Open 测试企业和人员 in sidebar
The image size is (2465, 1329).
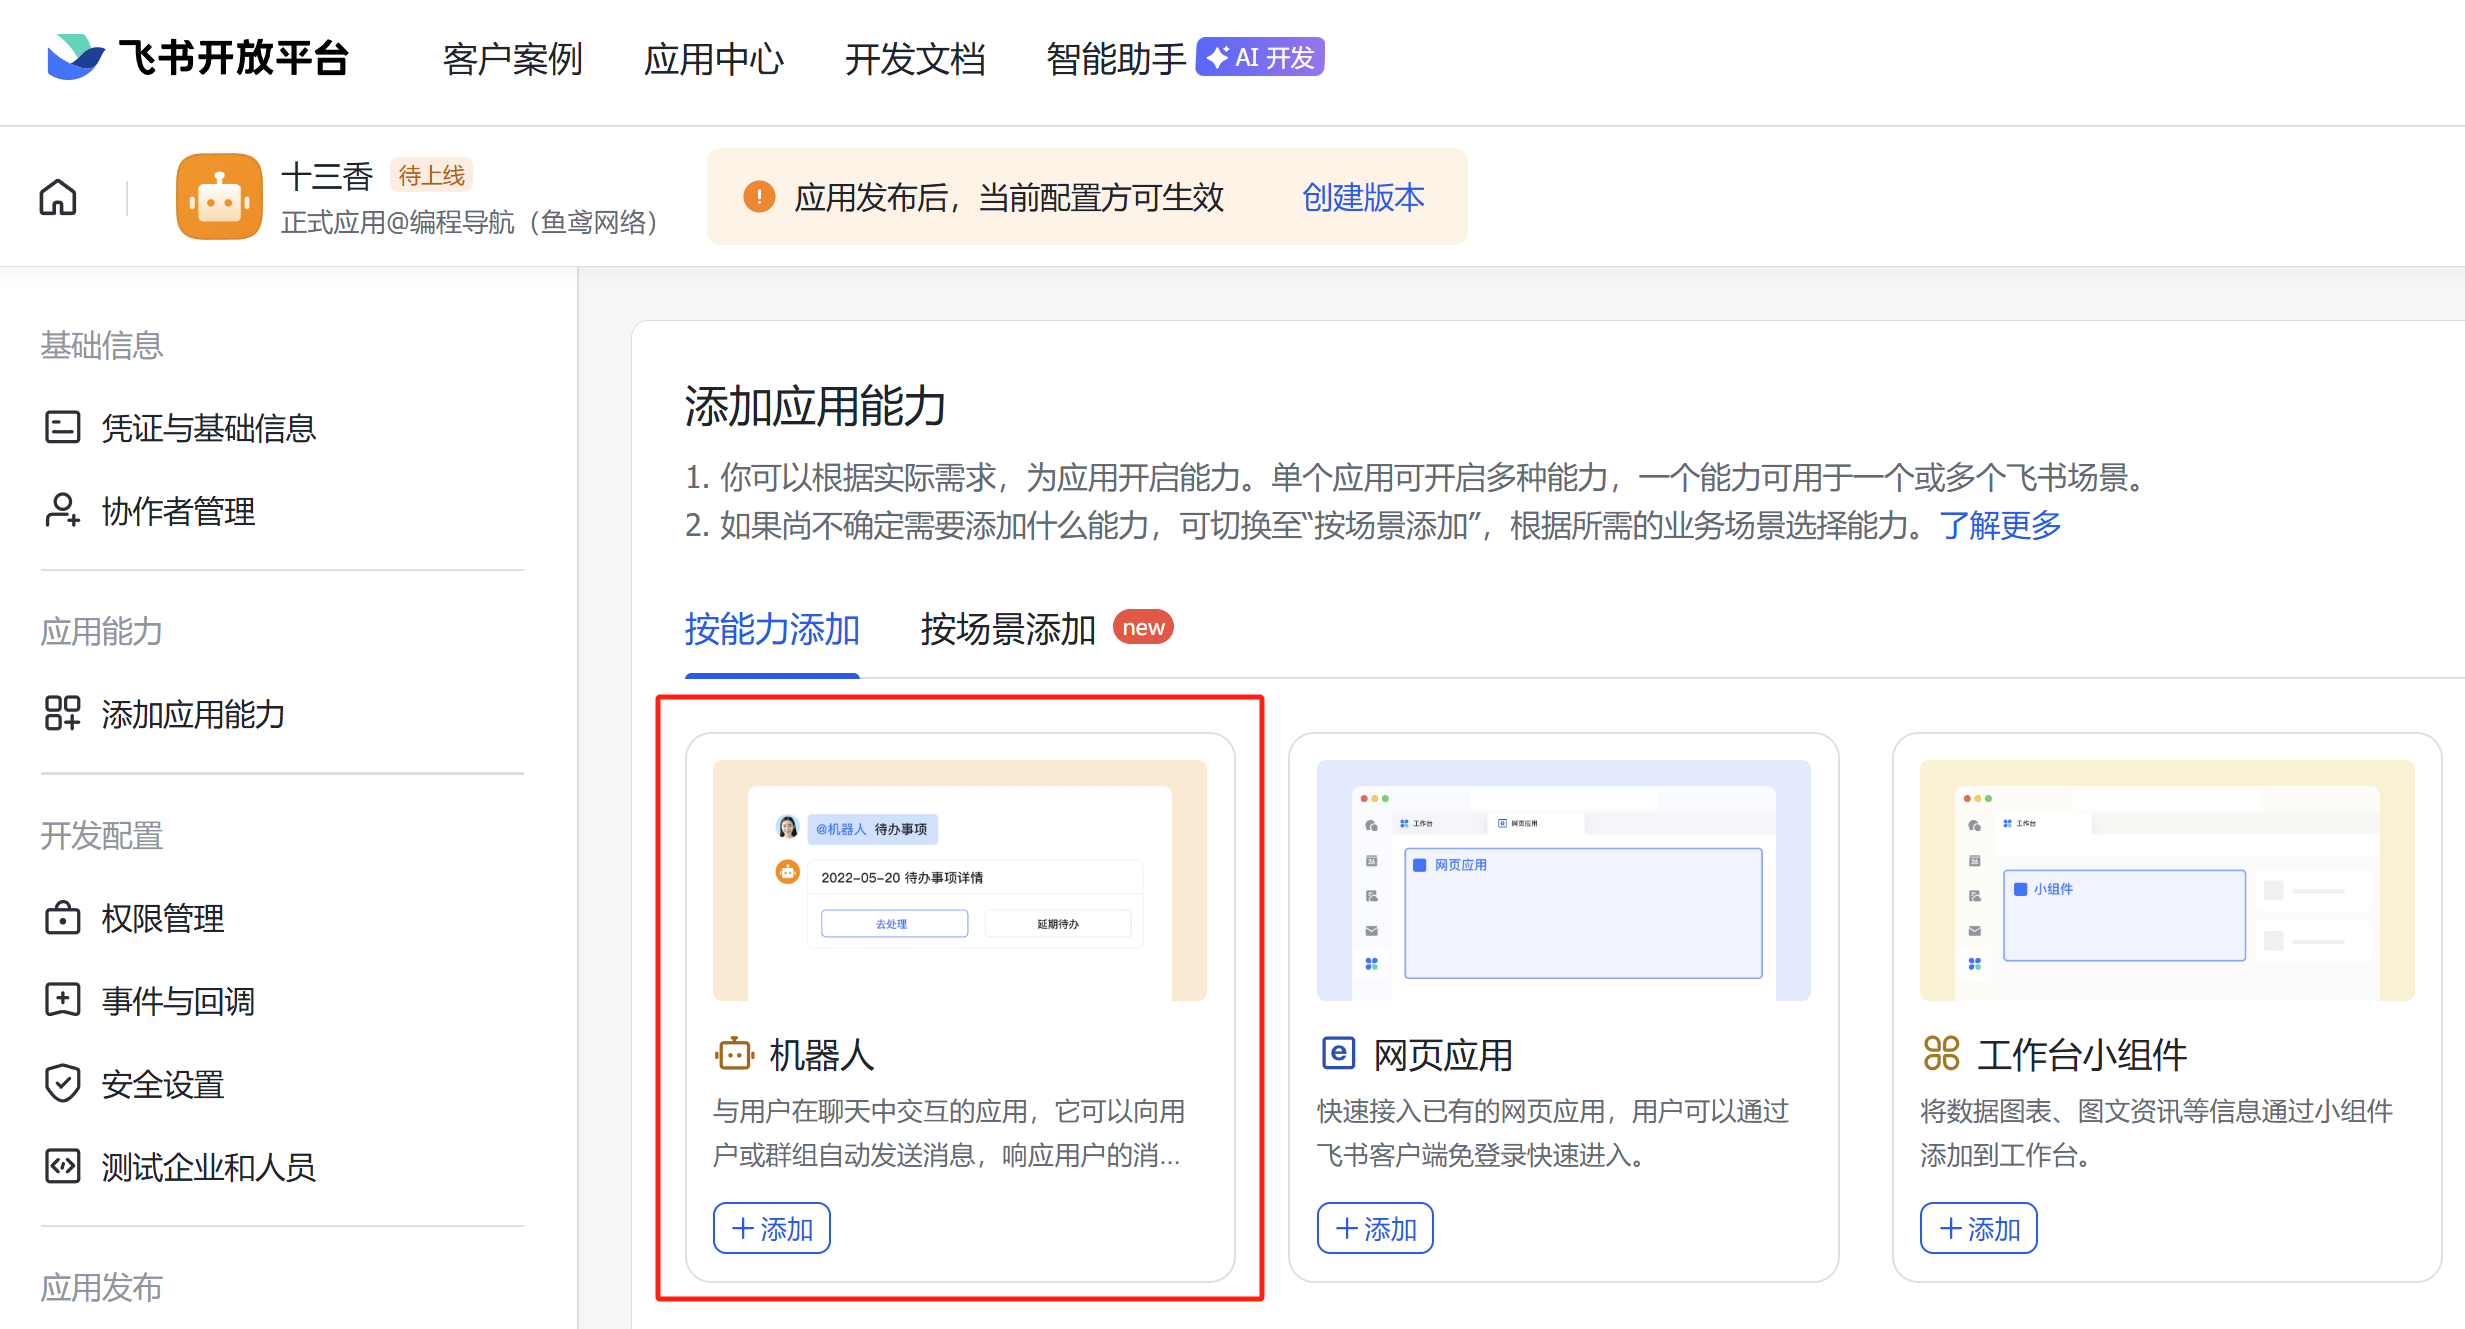tap(208, 1167)
